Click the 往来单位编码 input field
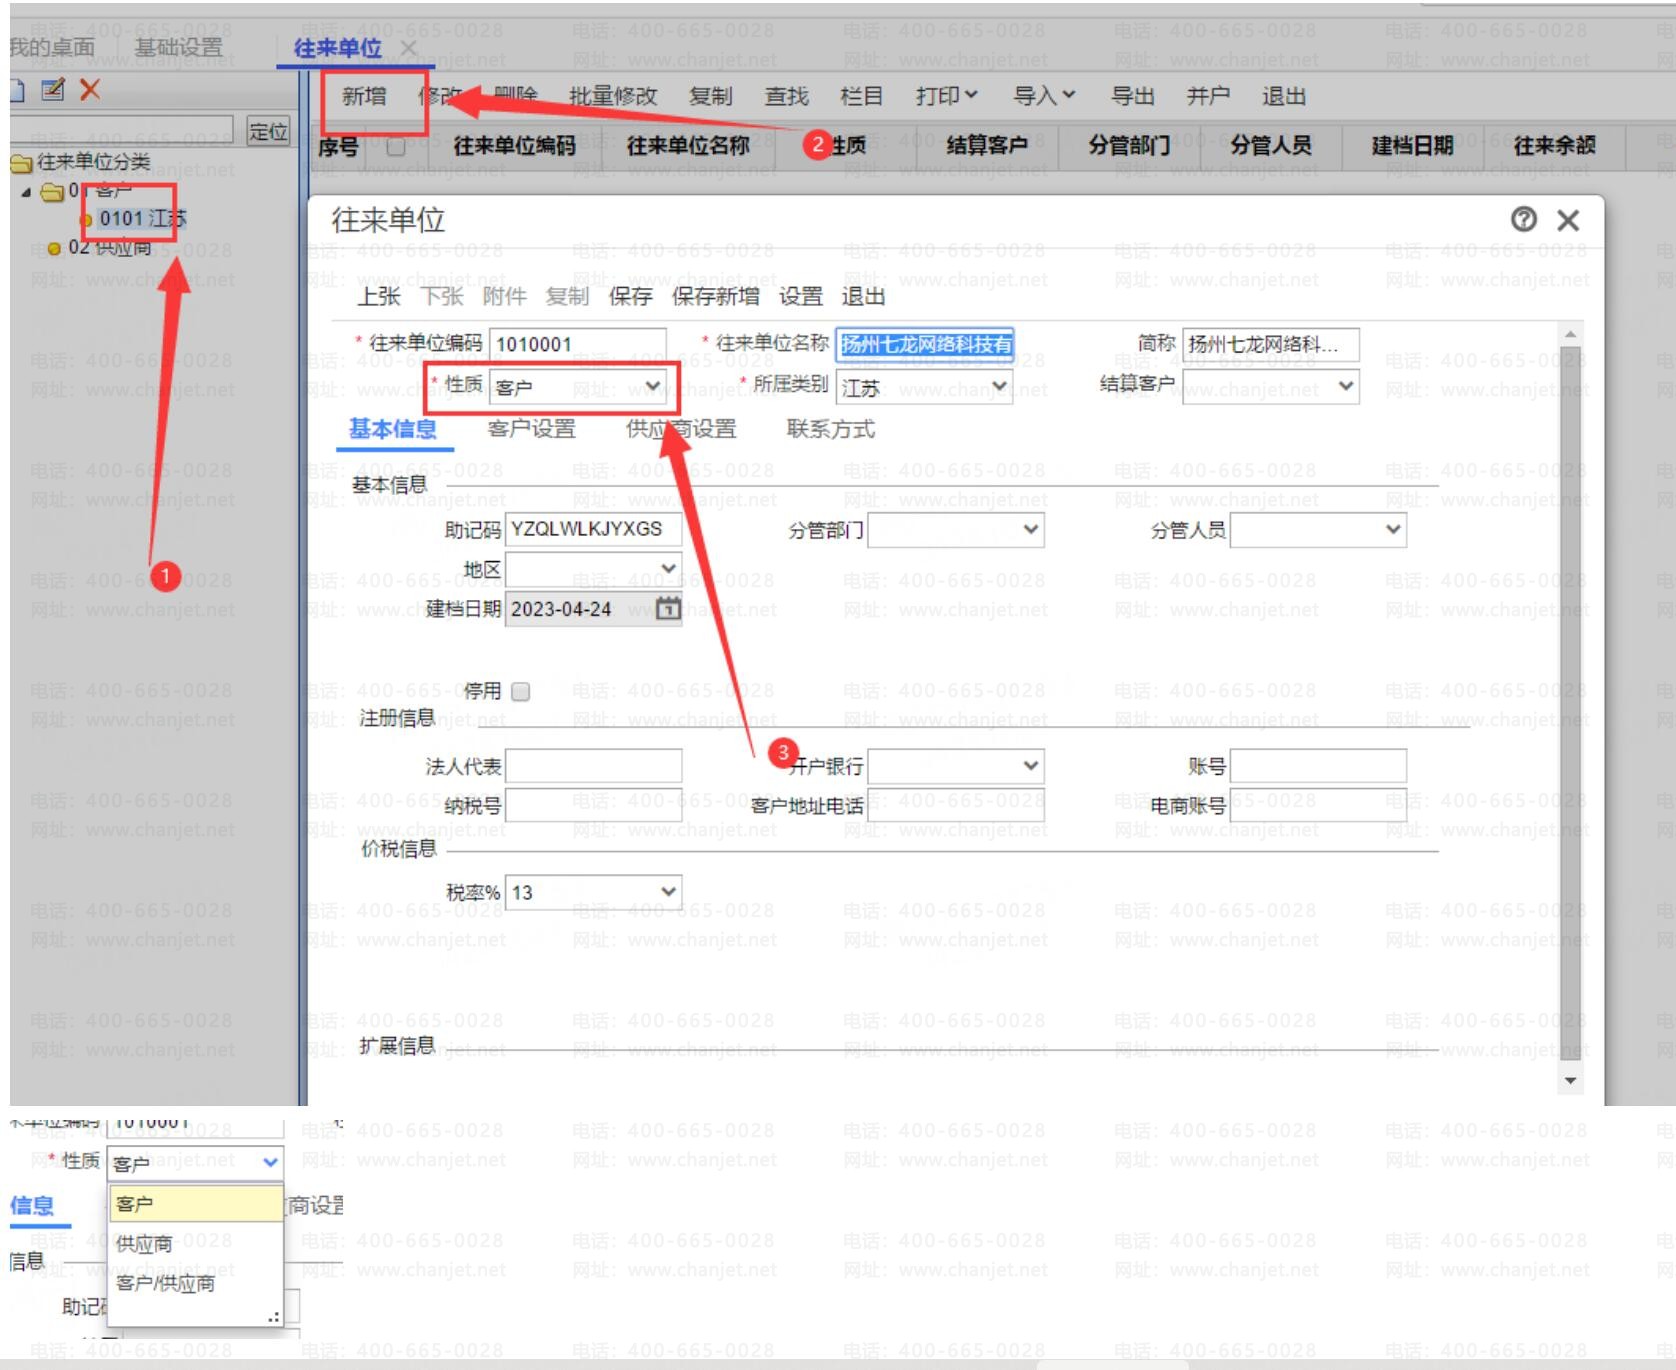Screen dimensions: 1676x1370 pyautogui.click(x=578, y=344)
